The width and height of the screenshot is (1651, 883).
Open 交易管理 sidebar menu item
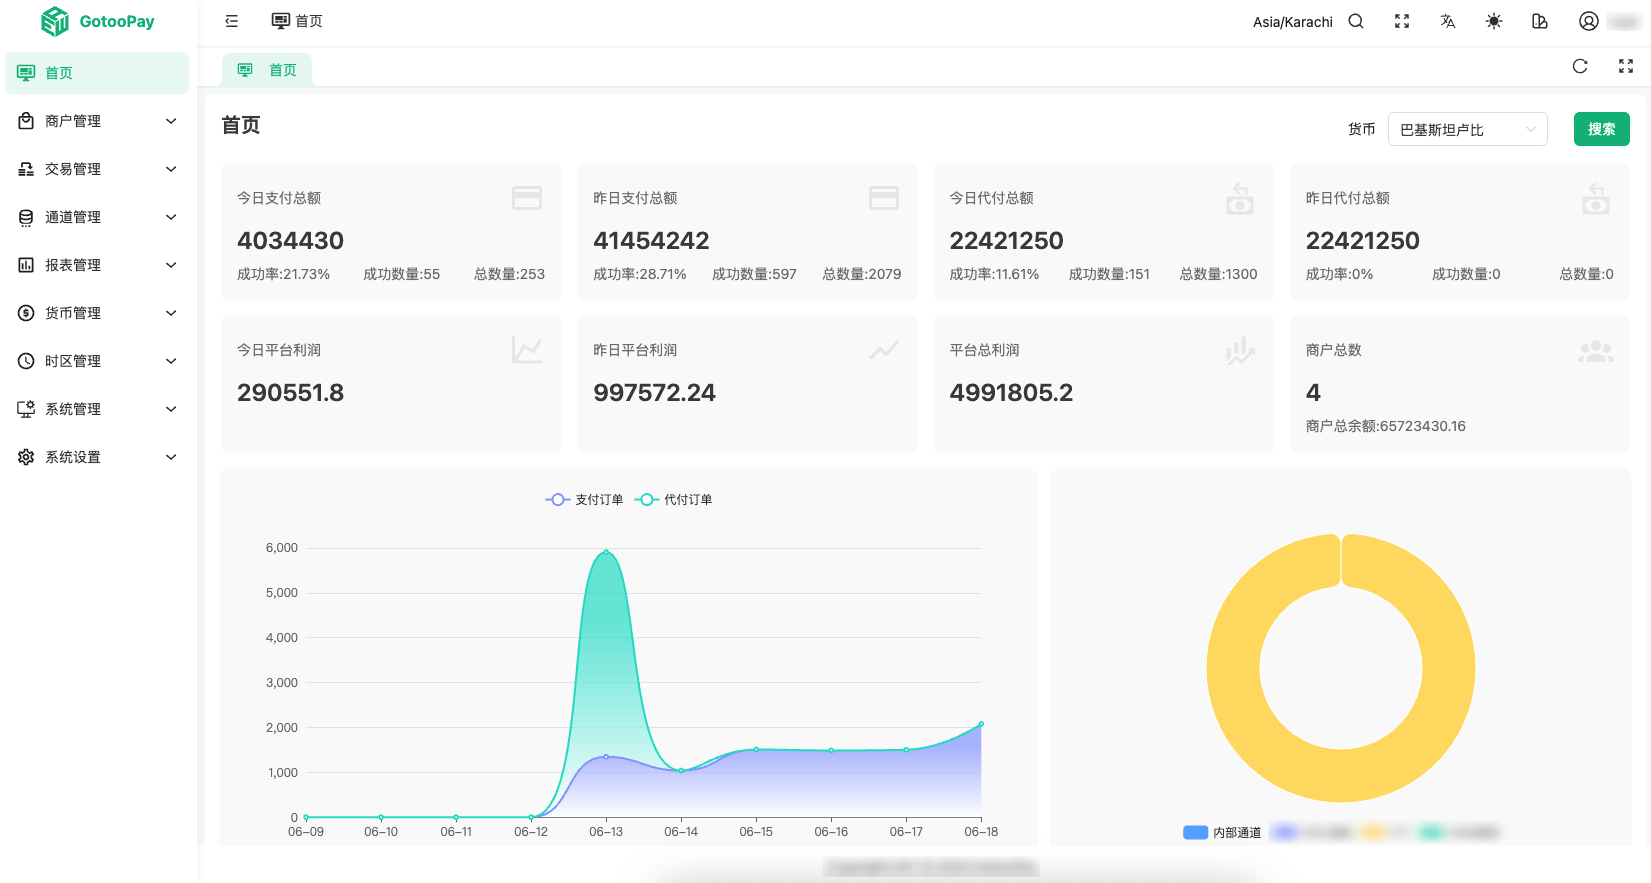pyautogui.click(x=97, y=169)
